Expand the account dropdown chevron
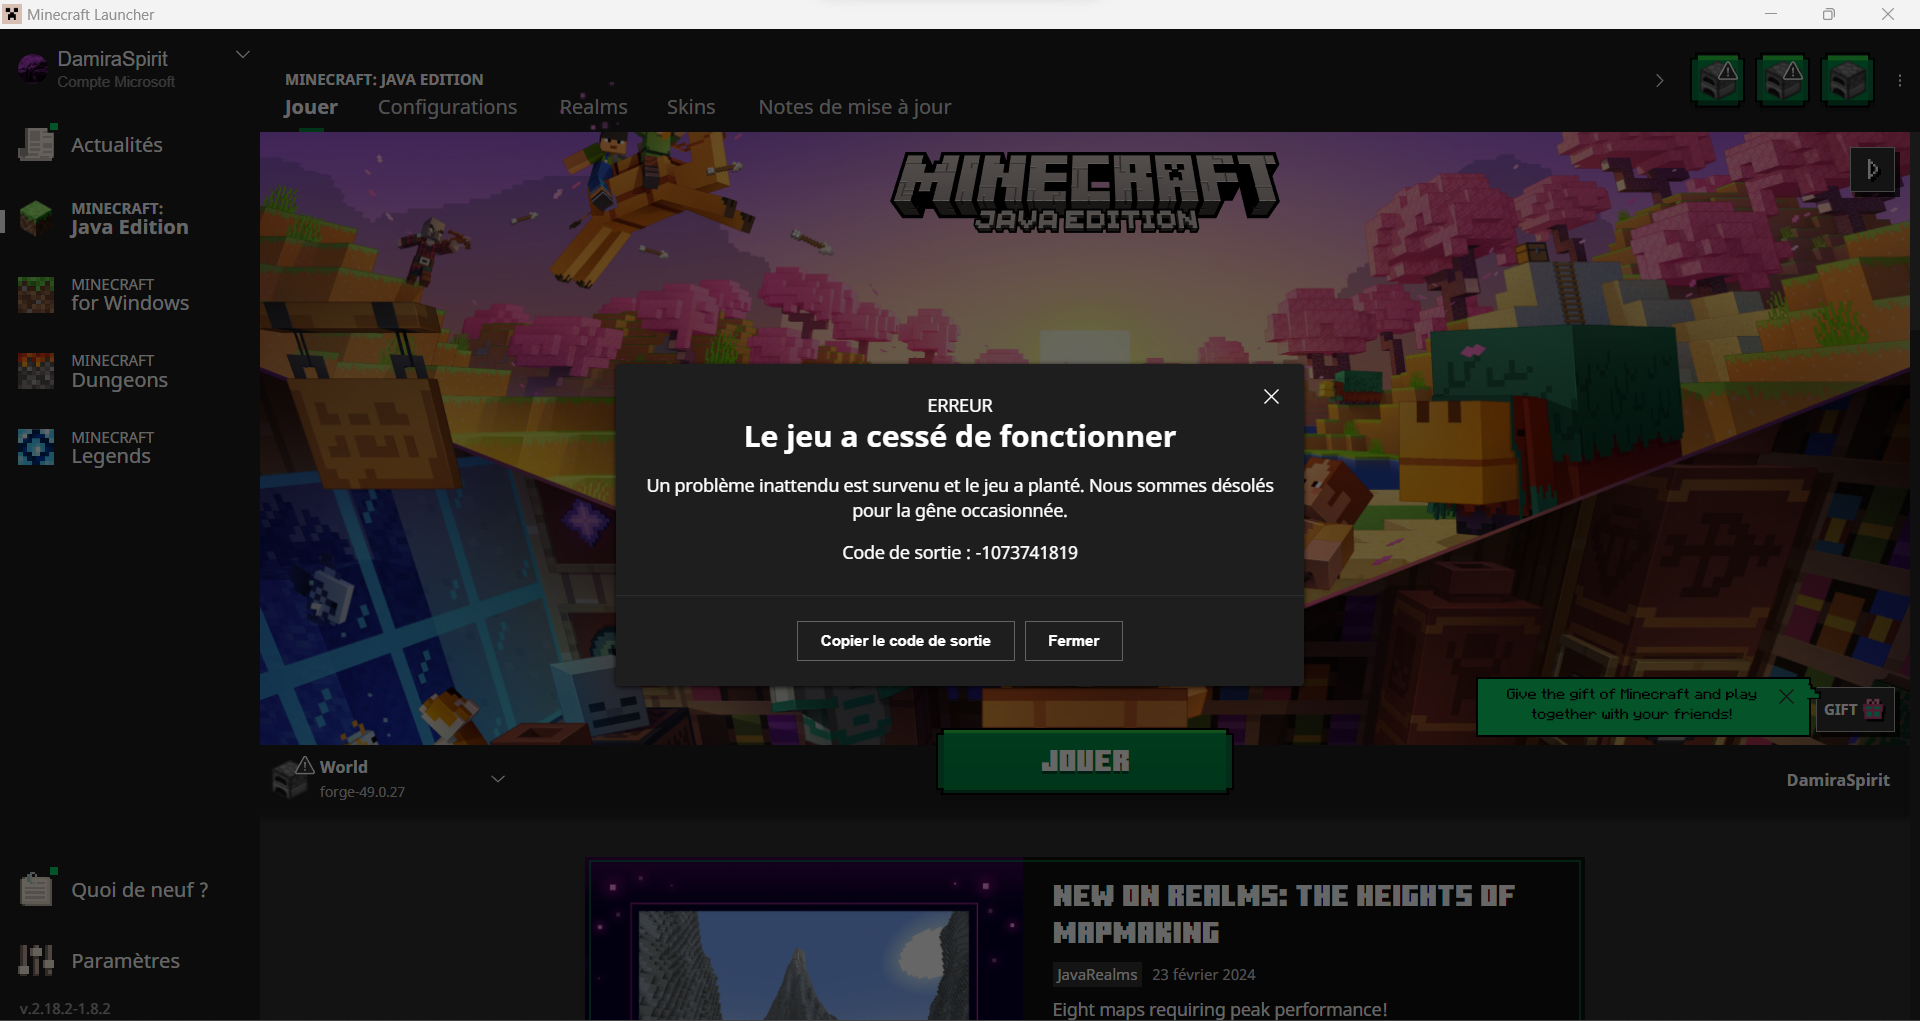The height and width of the screenshot is (1021, 1920). click(x=242, y=54)
